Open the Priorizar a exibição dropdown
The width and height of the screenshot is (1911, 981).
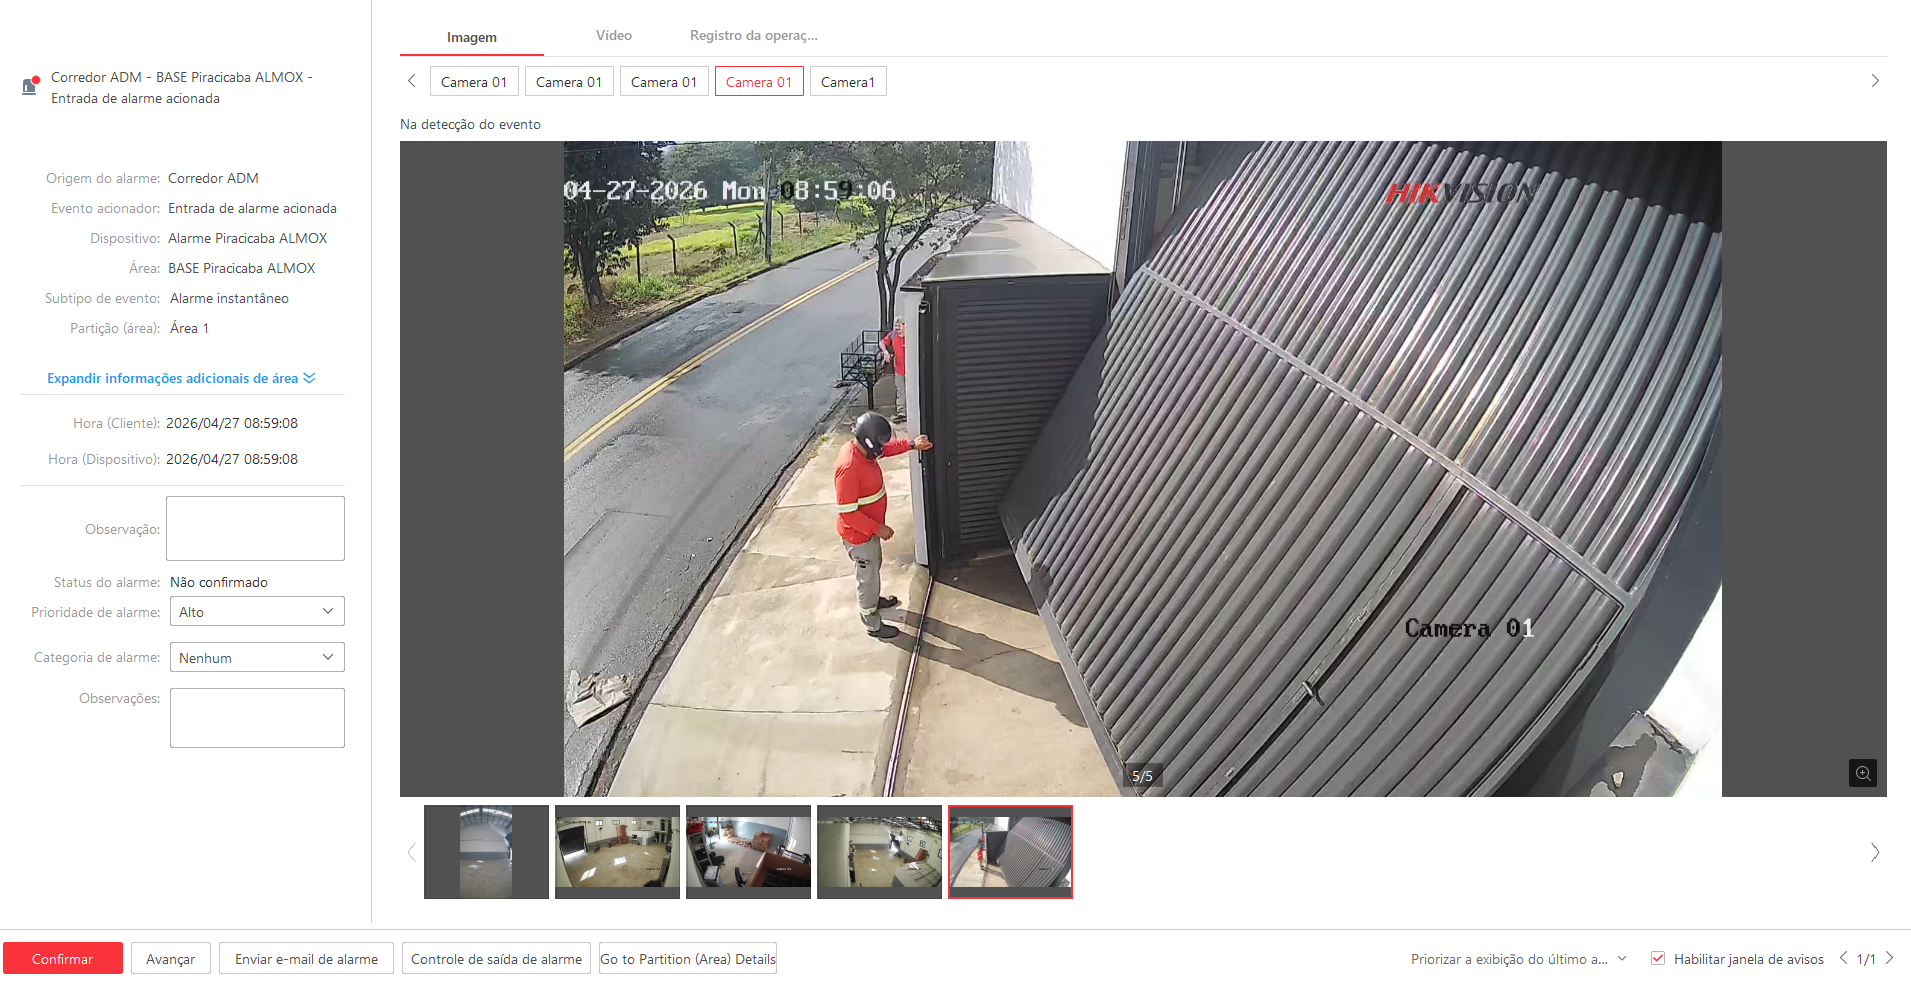click(x=1518, y=959)
